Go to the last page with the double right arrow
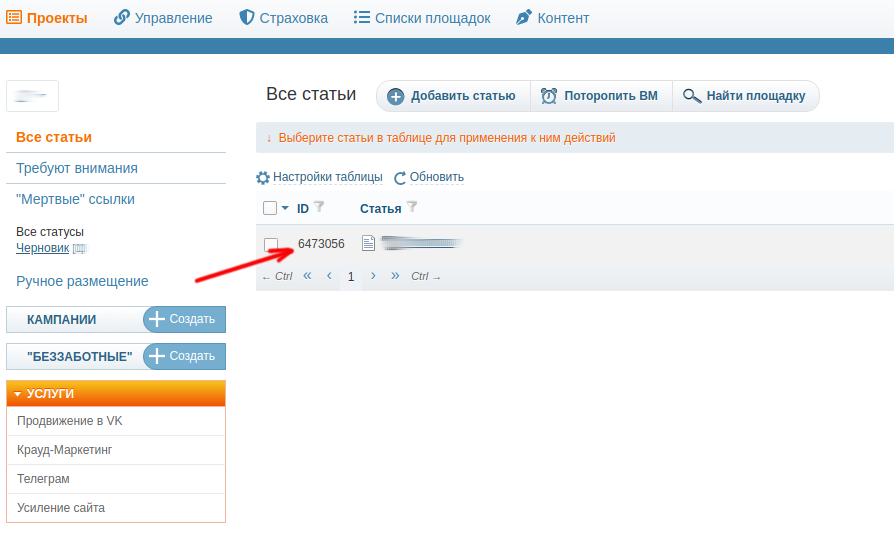Viewport: 894px width, 540px height. [395, 276]
